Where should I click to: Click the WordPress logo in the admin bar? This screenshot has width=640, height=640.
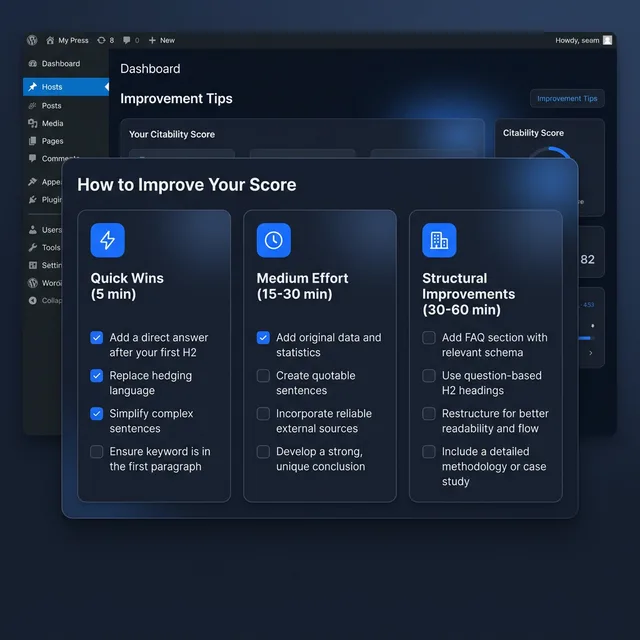click(33, 40)
